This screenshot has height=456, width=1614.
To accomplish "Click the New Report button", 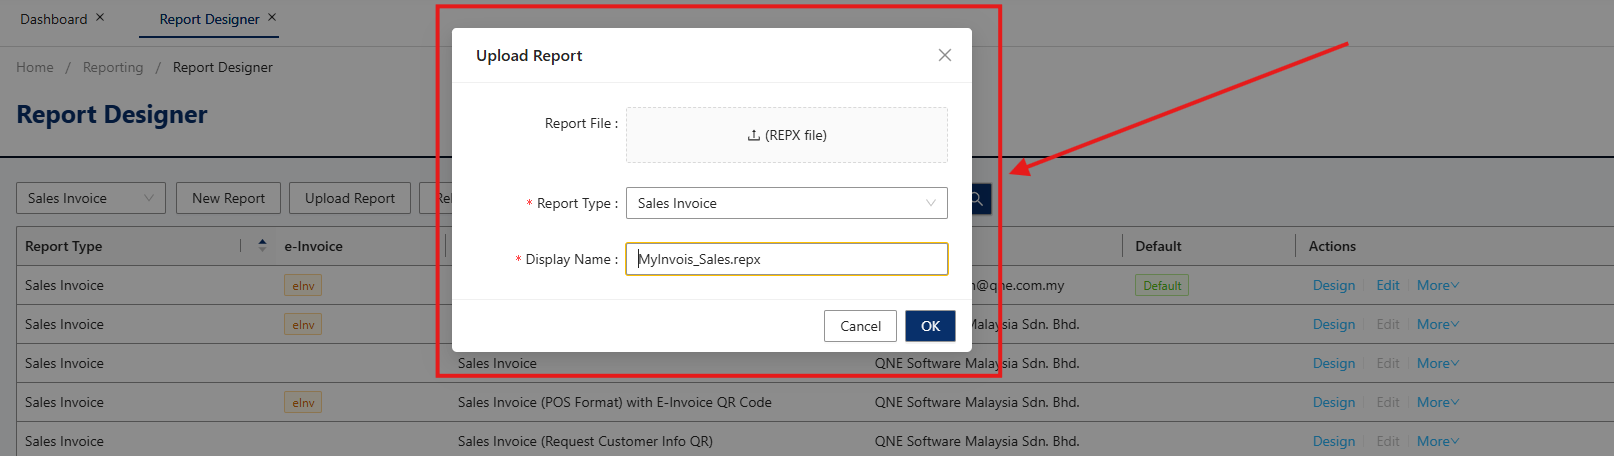I will (228, 198).
